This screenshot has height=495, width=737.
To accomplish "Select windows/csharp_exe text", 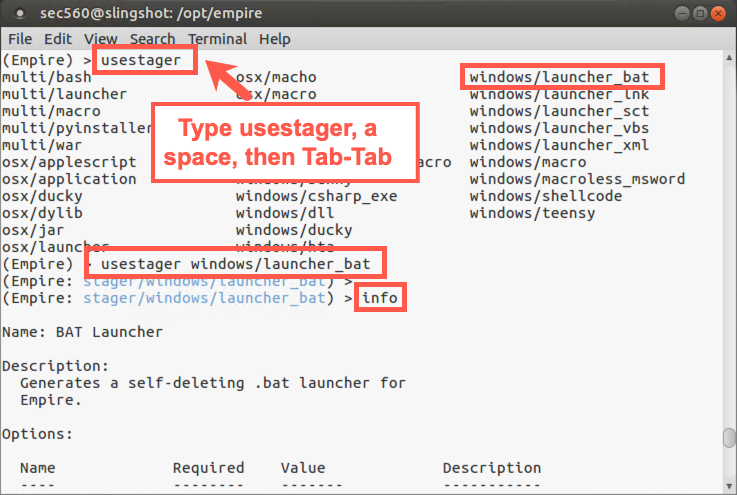I will 316,196.
